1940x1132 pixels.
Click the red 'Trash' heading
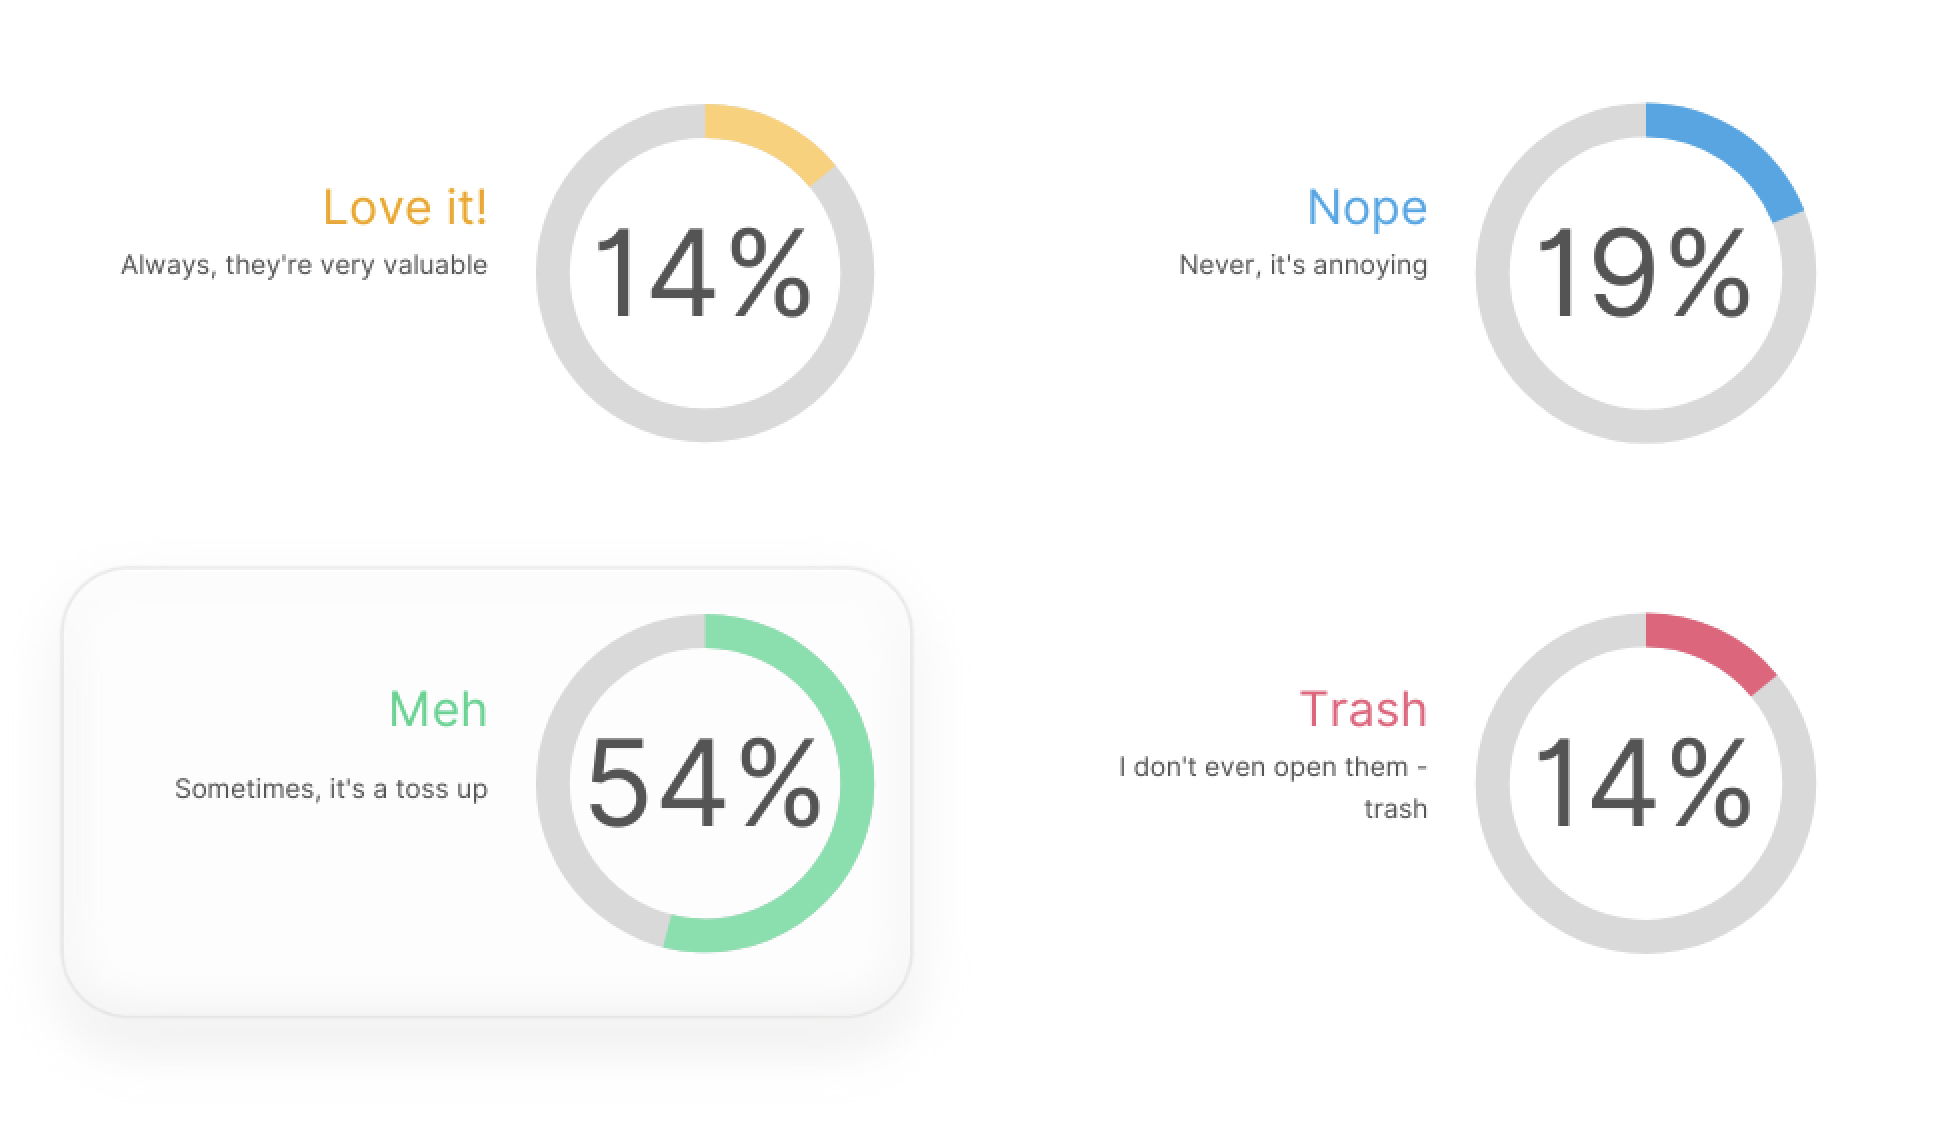[1363, 709]
